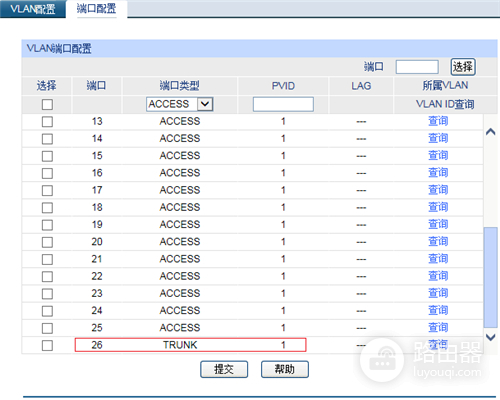500x400 pixels.
Task: Open the 查询 link for port 18
Action: [438, 207]
